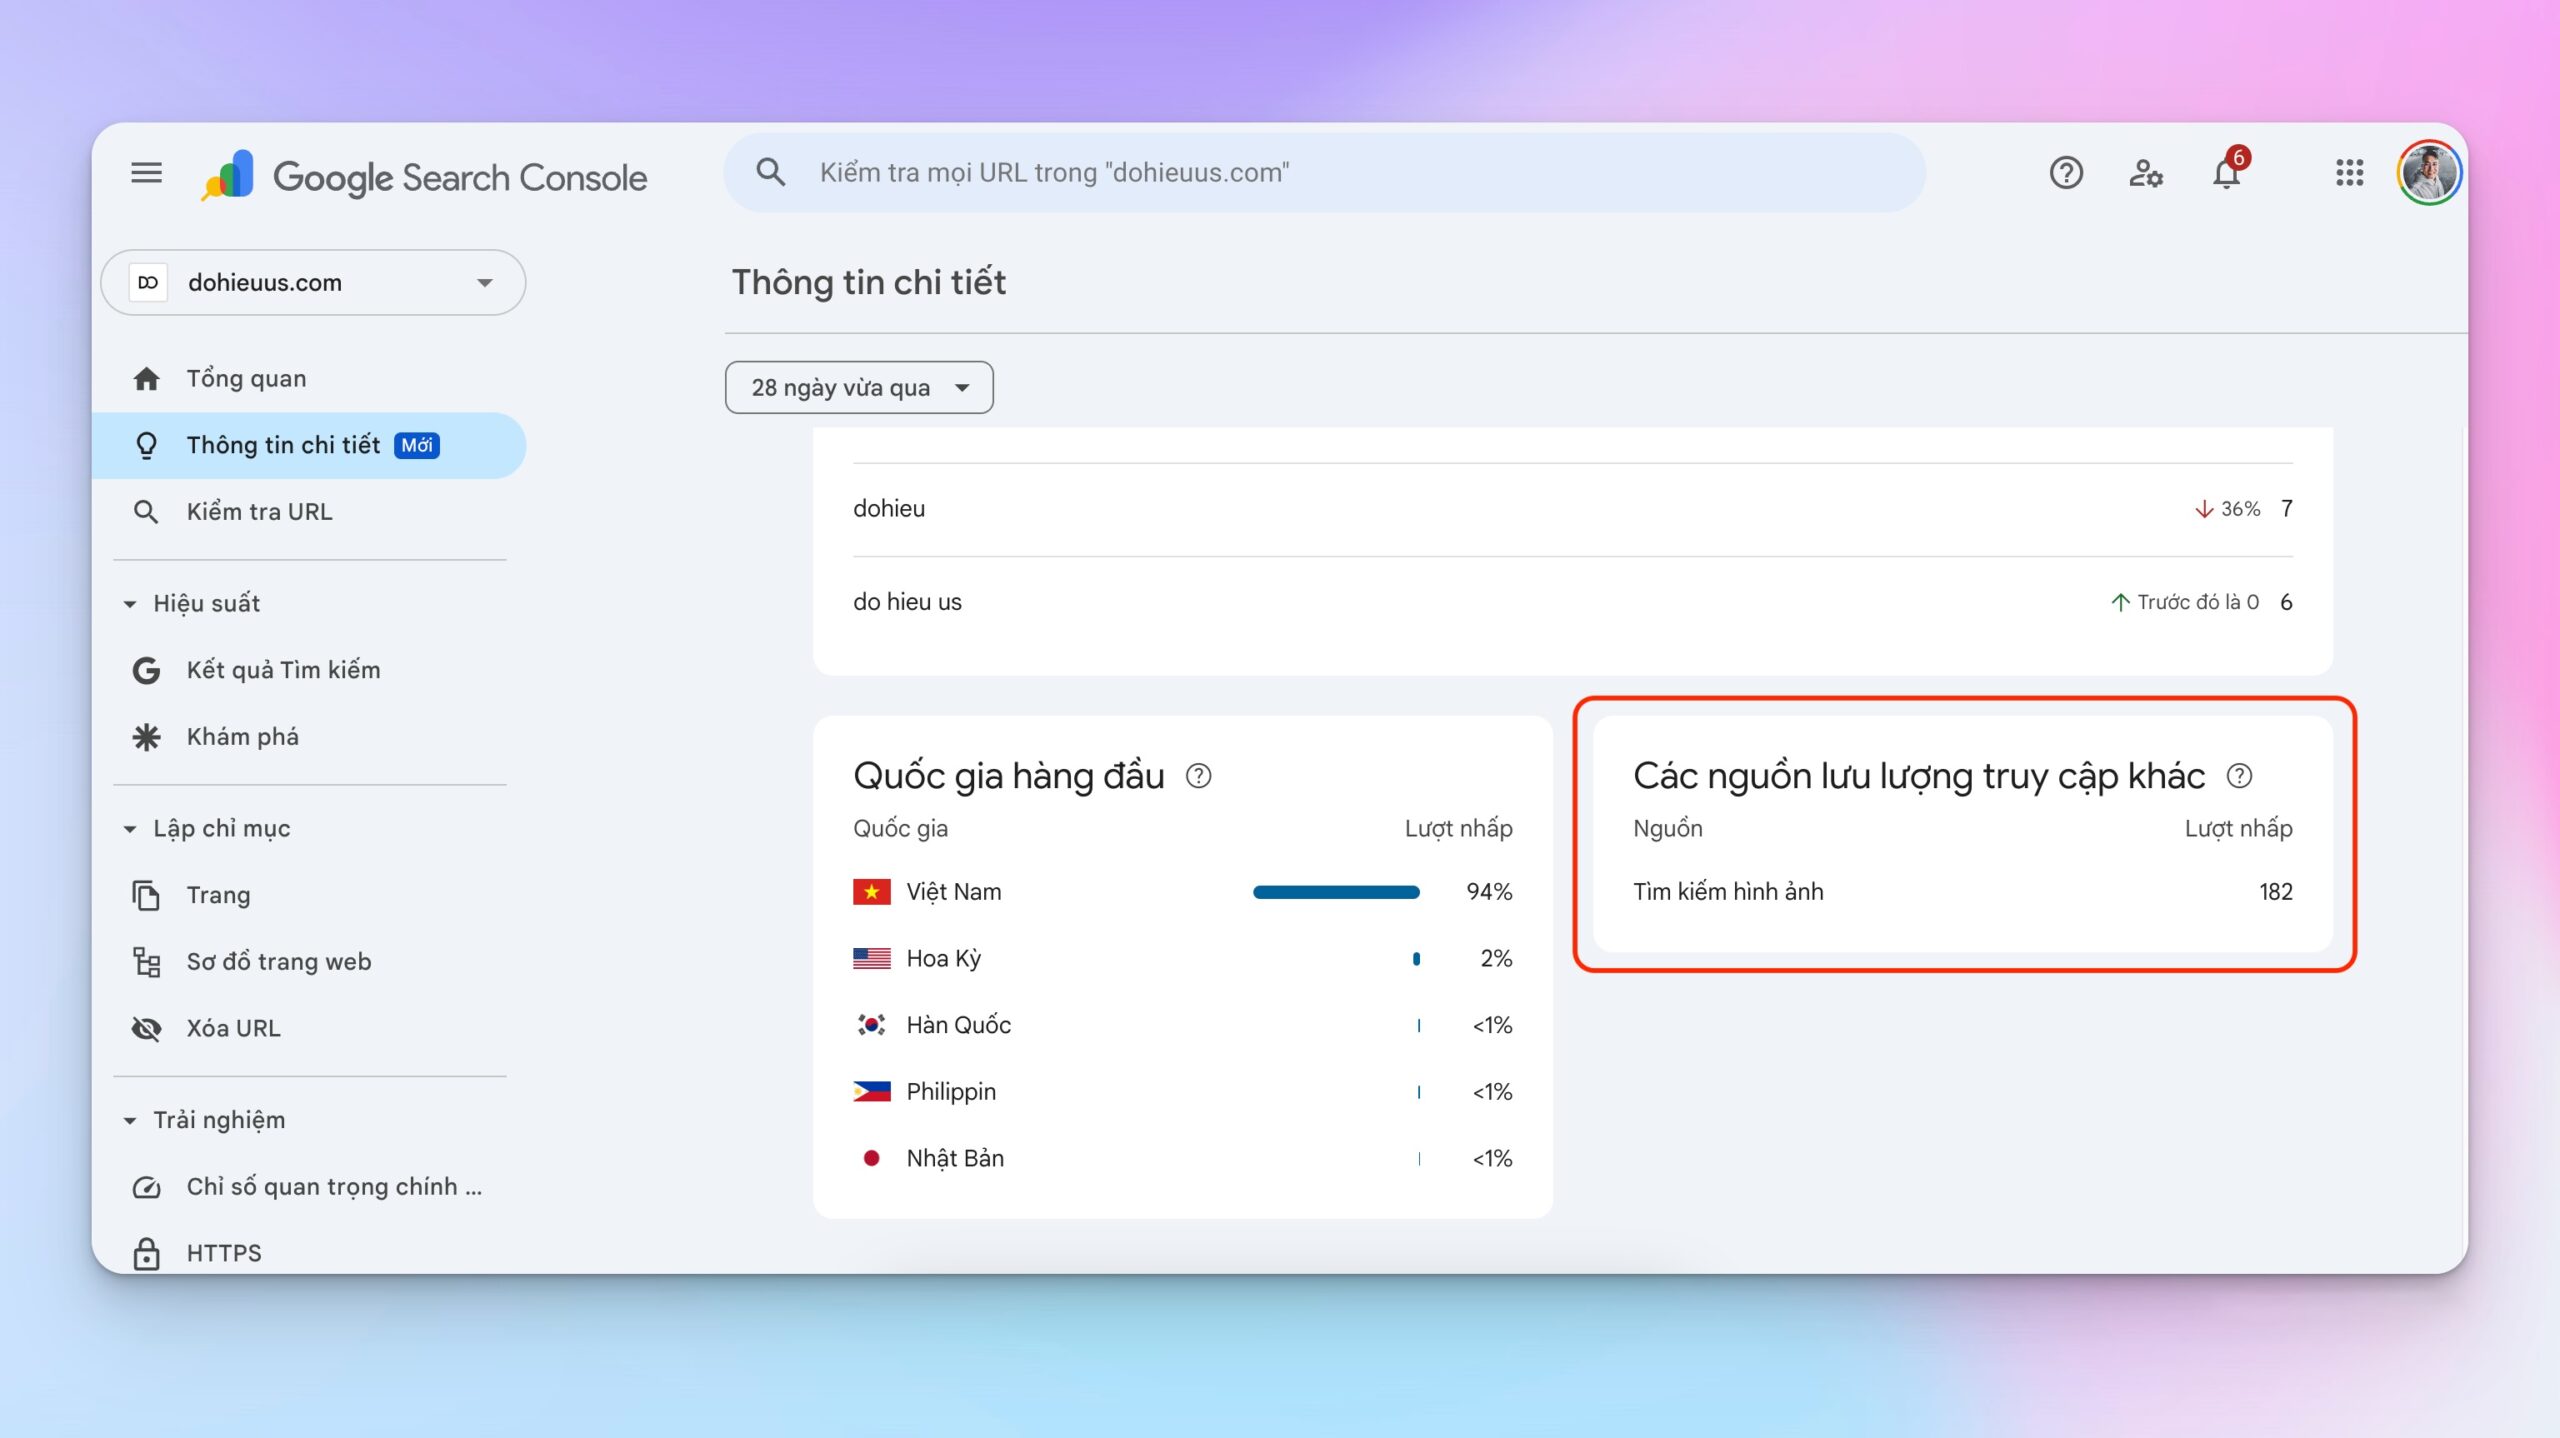Click the Trước đó là 0 increase indicator
This screenshot has height=1438, width=2560.
[x=2184, y=603]
